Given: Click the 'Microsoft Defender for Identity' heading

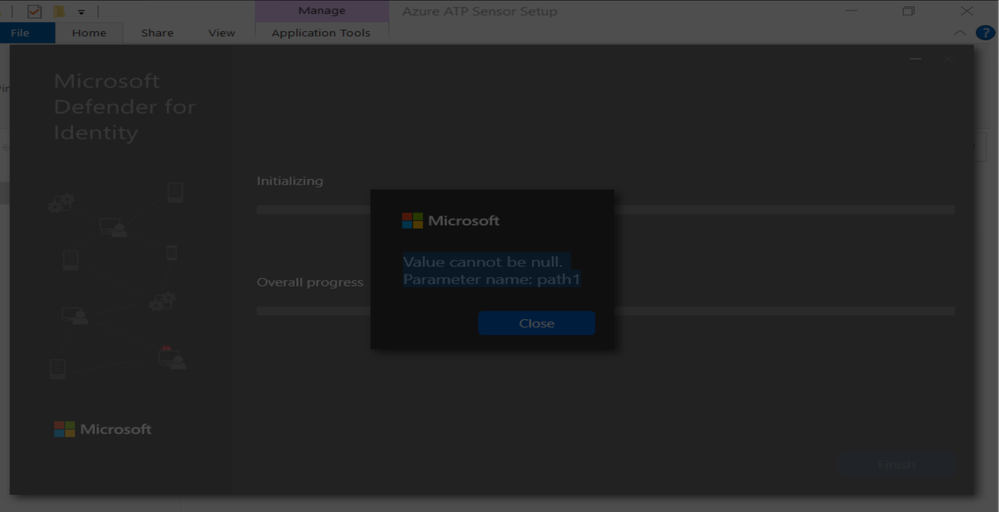Looking at the screenshot, I should point(125,106).
